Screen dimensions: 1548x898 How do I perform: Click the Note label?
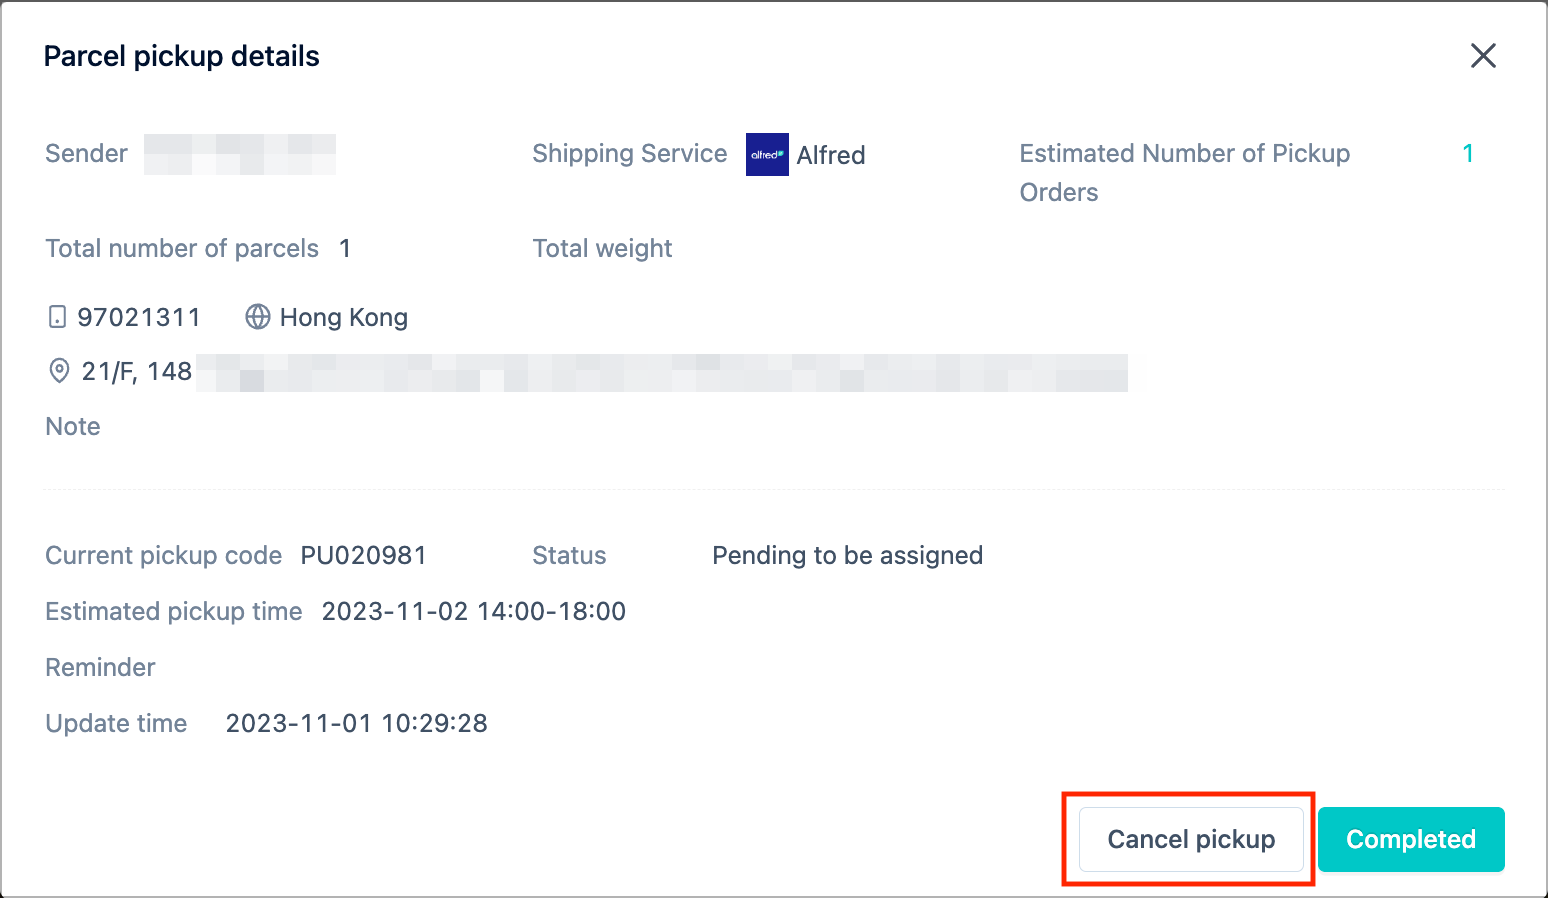pos(73,426)
